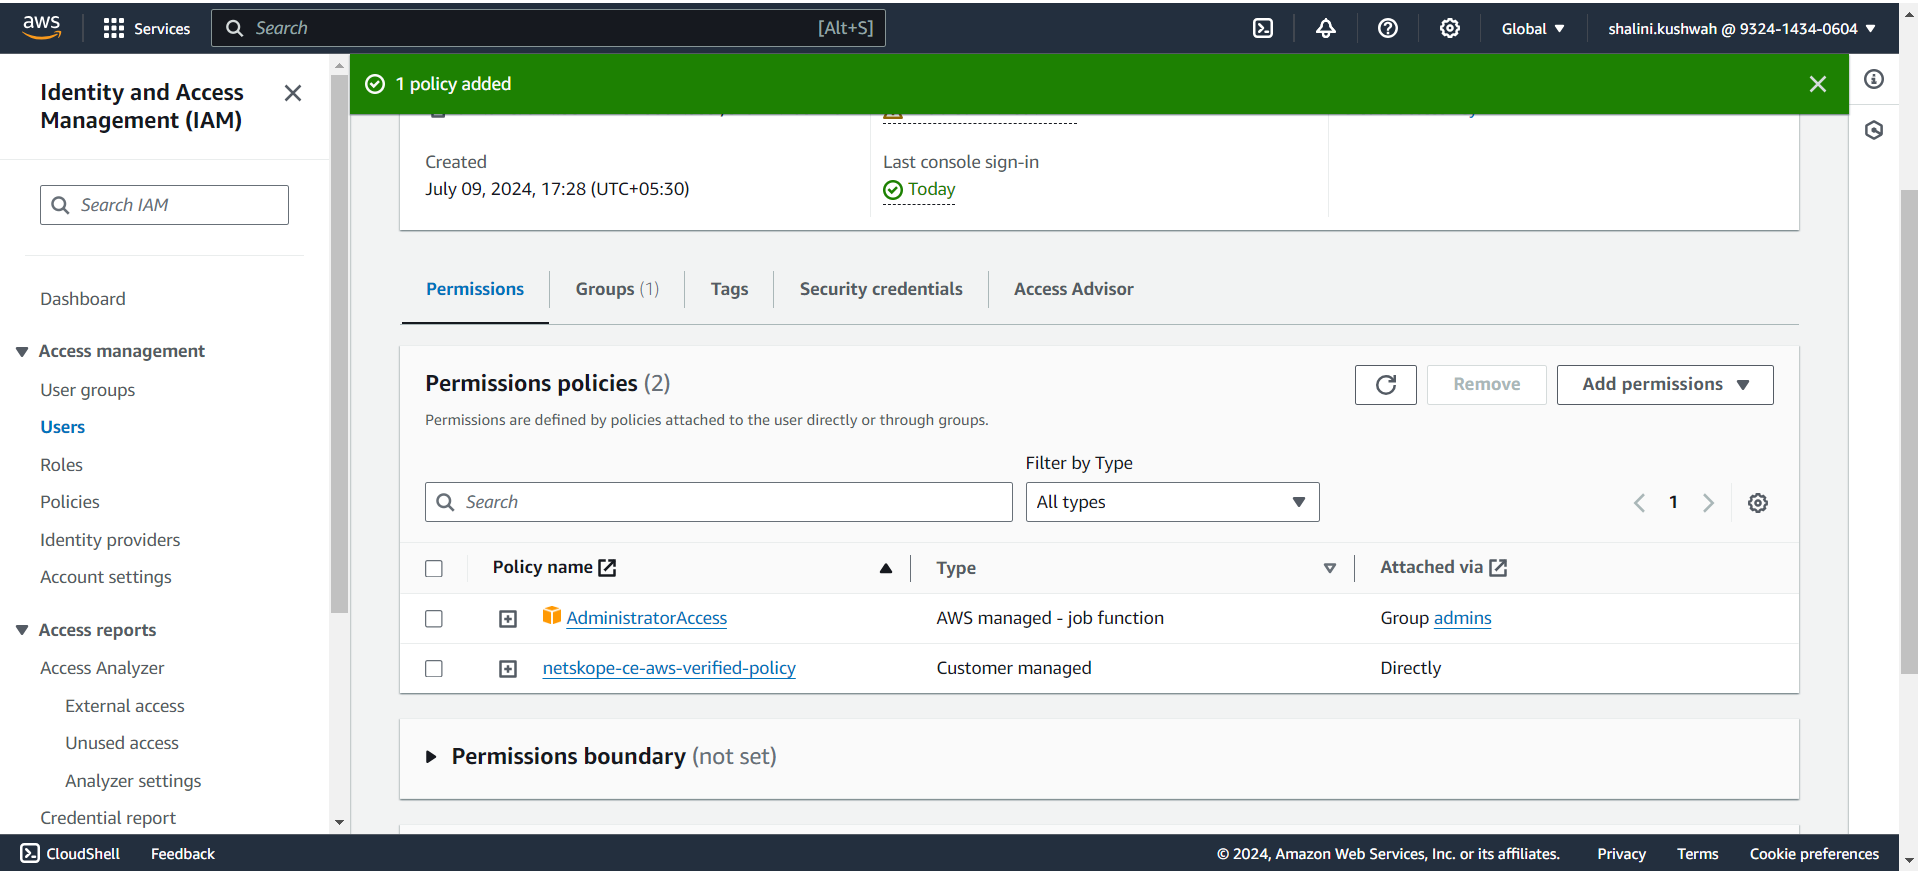Open the notifications bell
1918x871 pixels.
[1325, 28]
